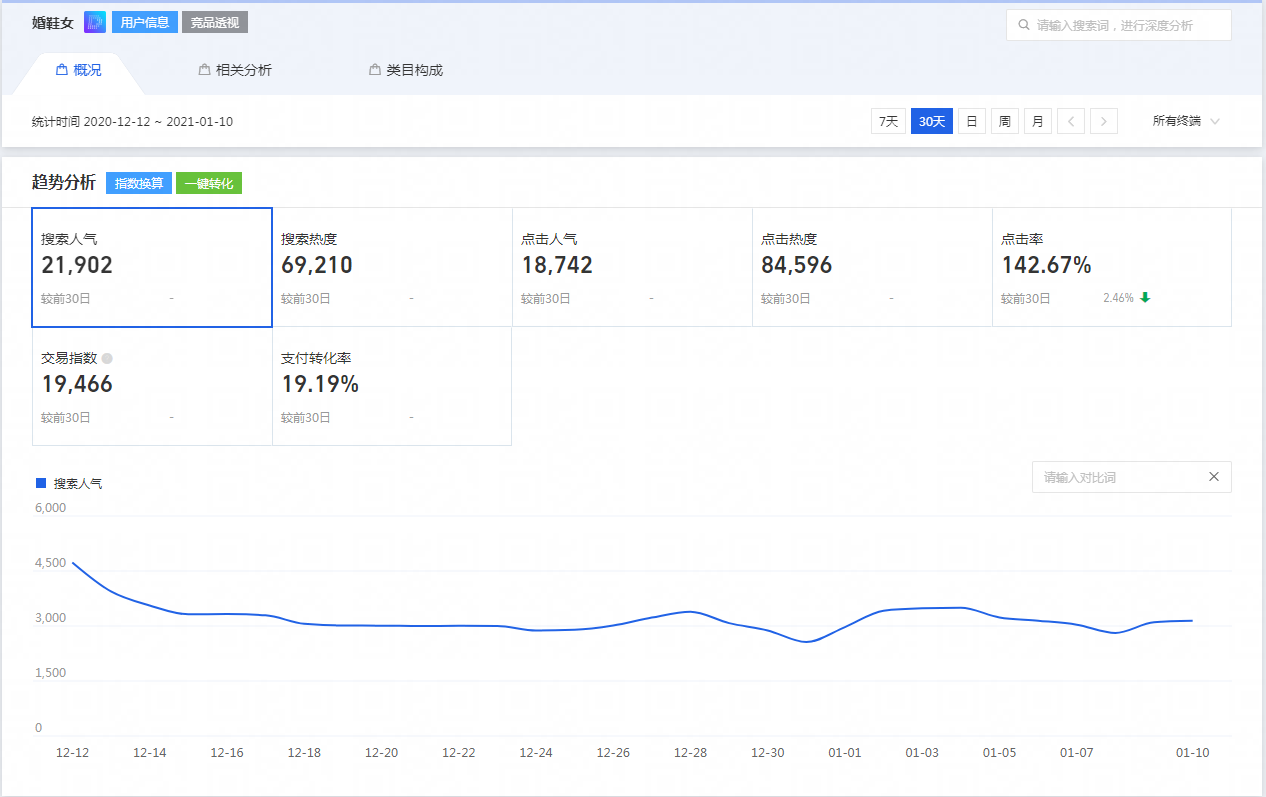Open the 所有终端 dropdown
The width and height of the screenshot is (1266, 797).
tap(1186, 121)
